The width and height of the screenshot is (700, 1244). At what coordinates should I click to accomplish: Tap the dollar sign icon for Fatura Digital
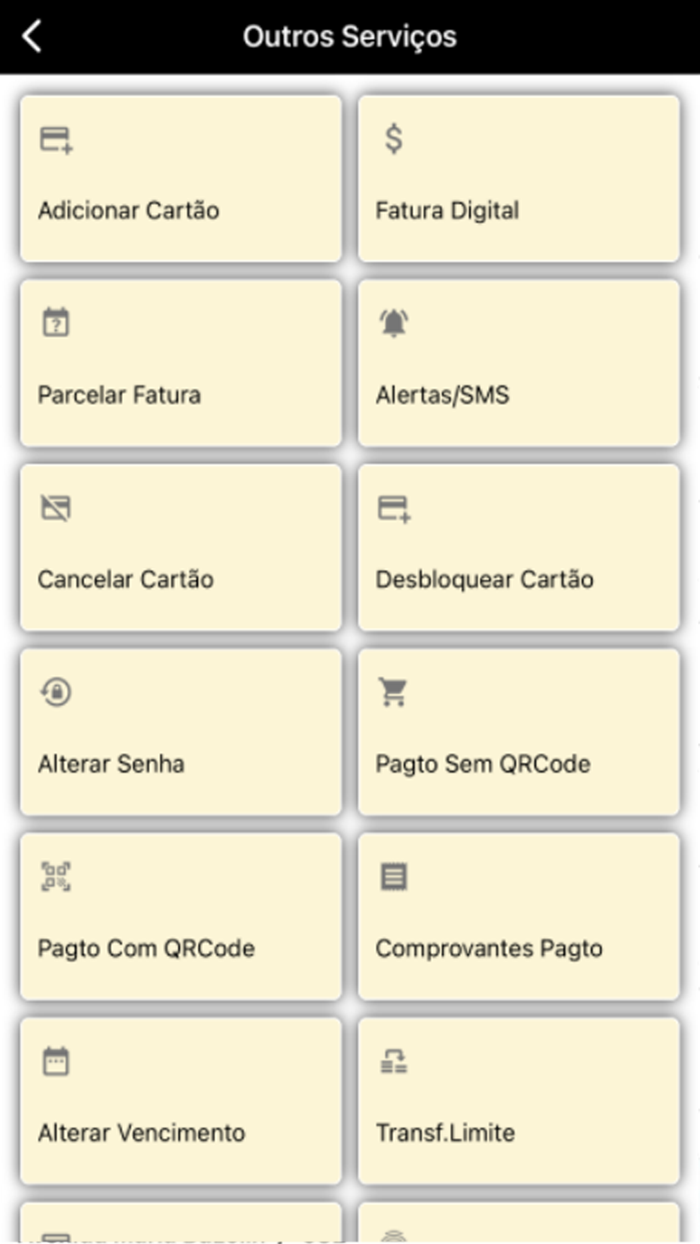pos(393,139)
